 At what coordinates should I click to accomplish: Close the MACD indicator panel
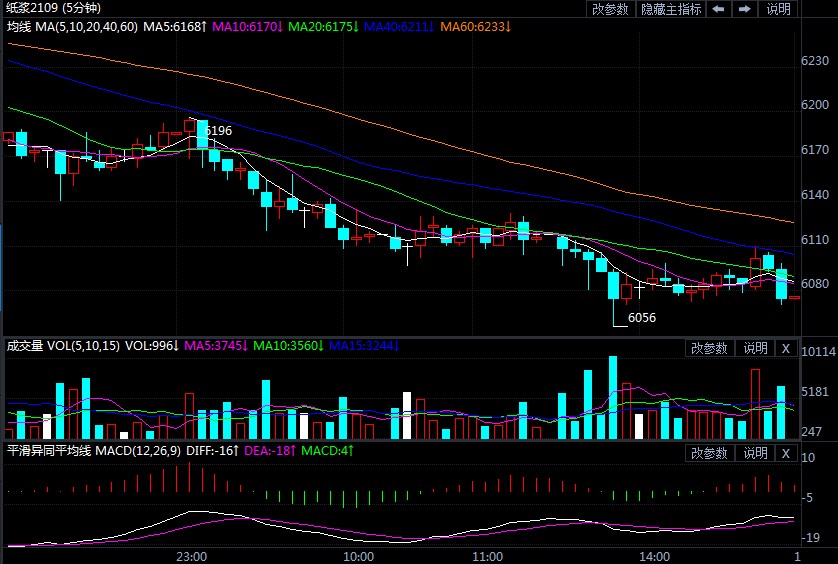click(786, 453)
